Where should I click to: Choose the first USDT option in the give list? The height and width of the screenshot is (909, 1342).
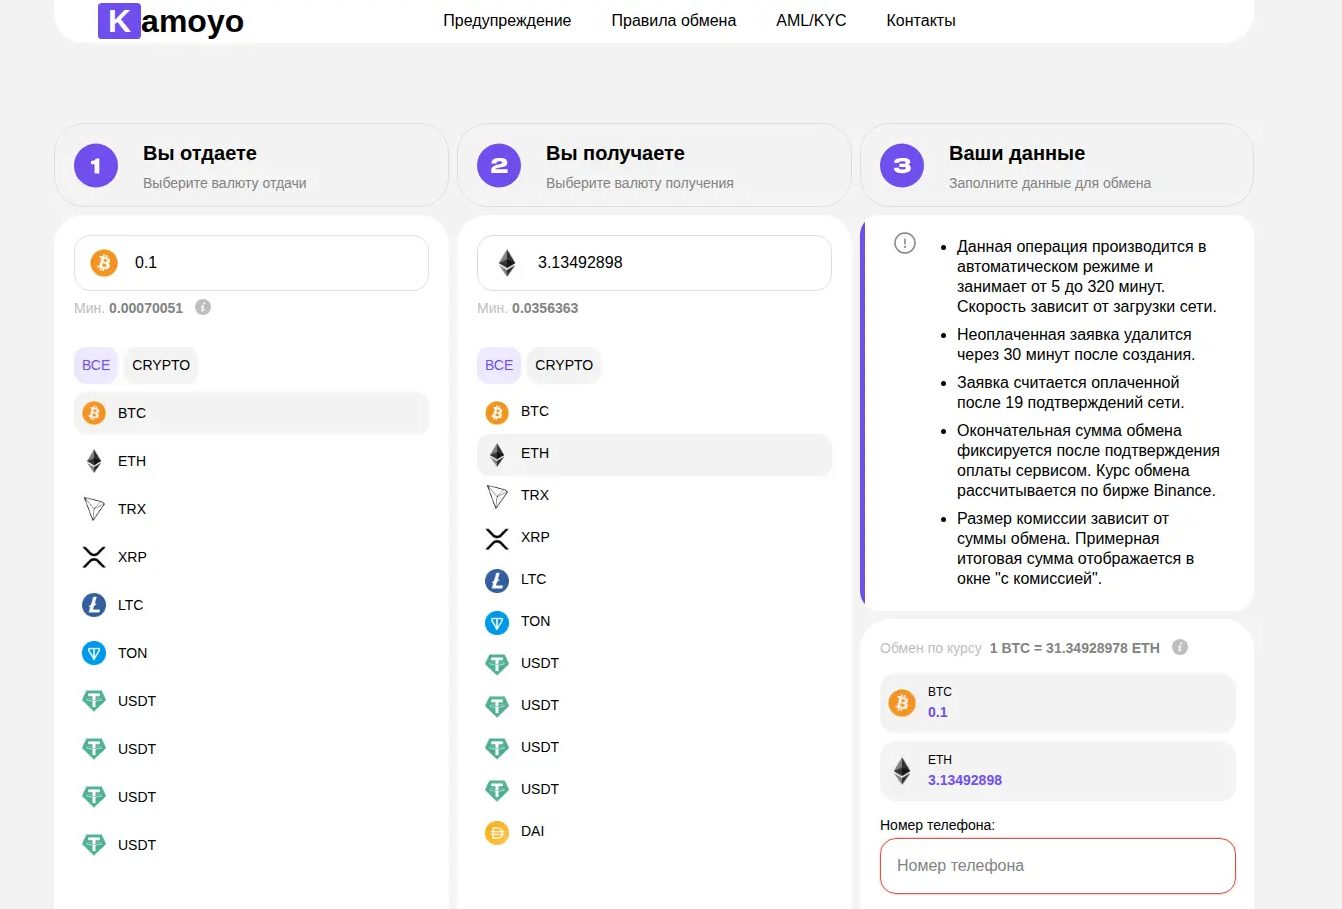point(136,701)
